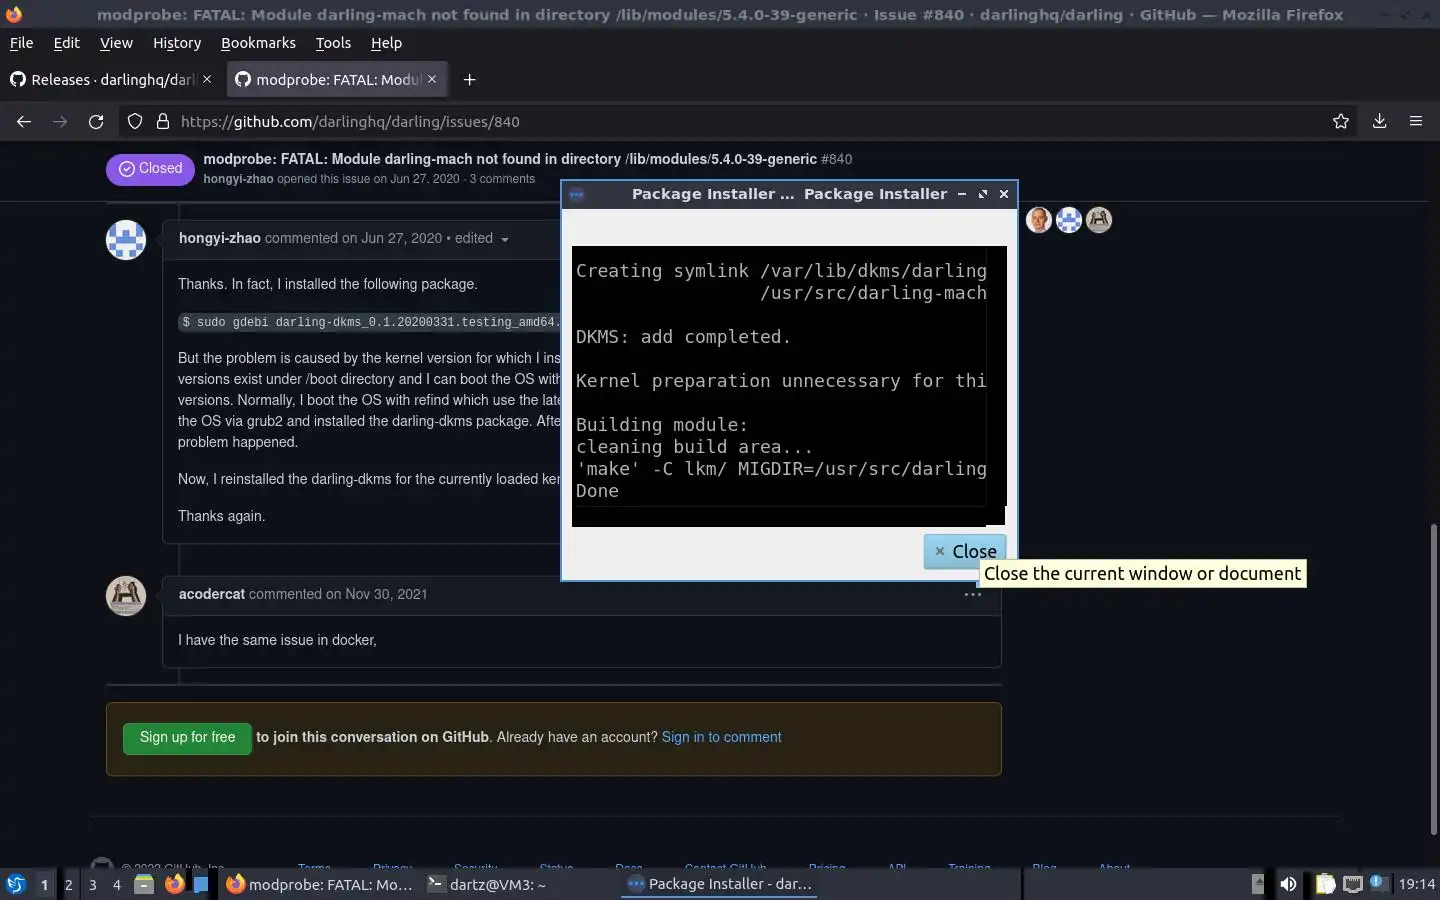Click the sudo gdebi code block

369,322
